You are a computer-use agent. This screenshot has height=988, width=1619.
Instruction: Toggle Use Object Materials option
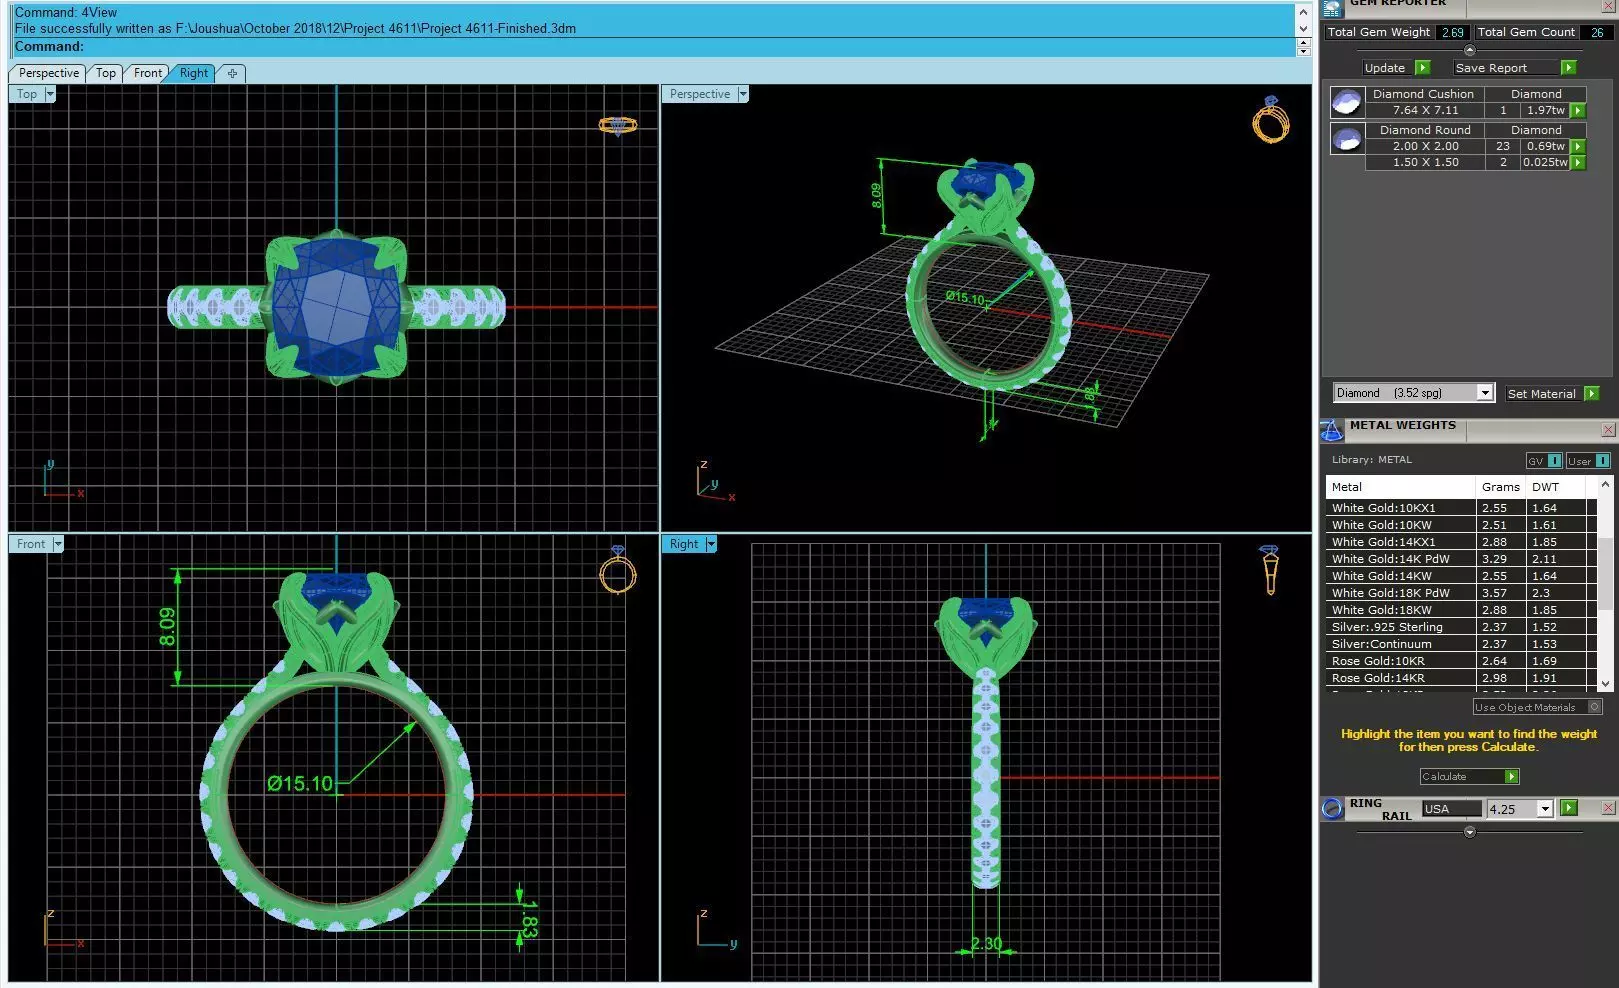1537,707
